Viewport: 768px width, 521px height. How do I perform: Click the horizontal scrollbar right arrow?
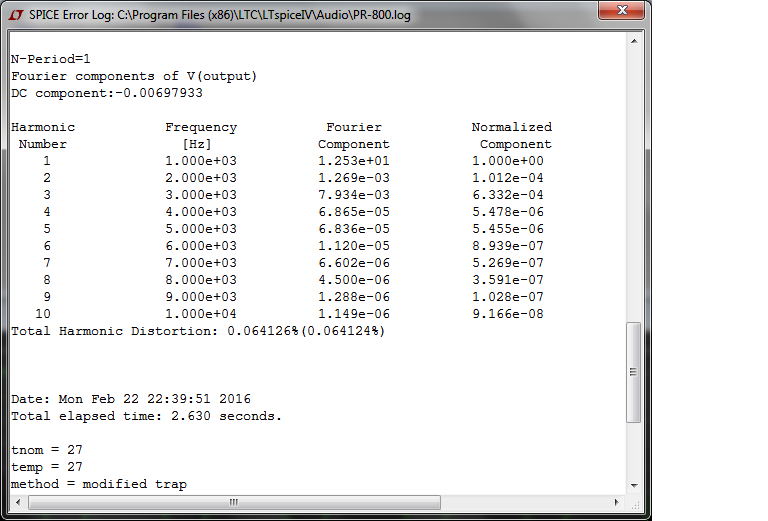coord(616,502)
